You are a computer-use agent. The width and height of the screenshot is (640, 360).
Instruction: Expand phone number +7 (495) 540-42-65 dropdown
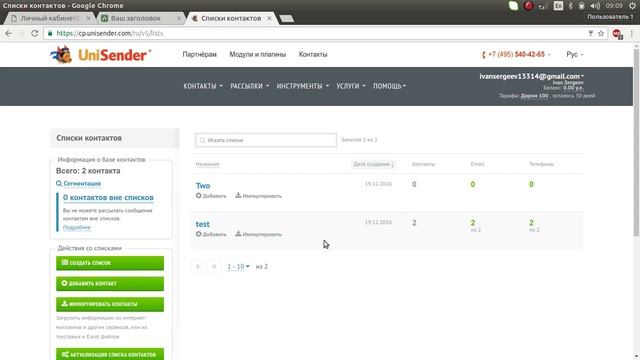[516, 54]
